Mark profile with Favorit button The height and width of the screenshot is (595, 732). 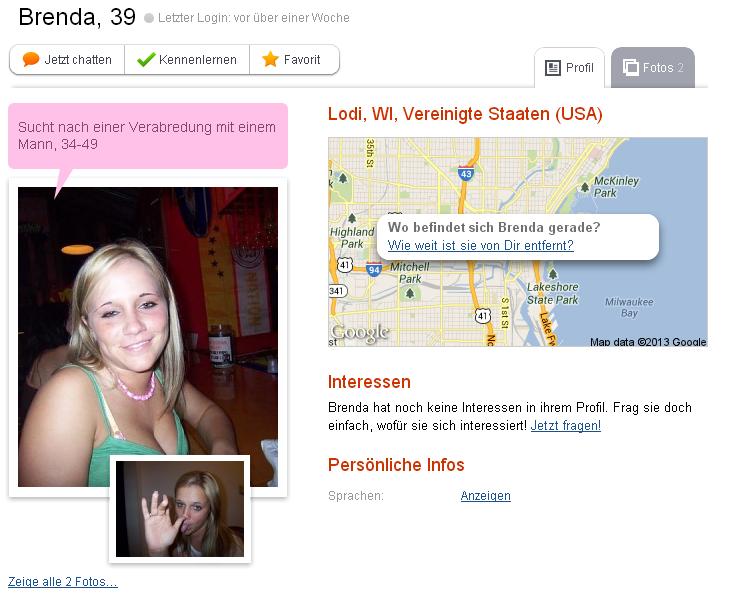tap(294, 60)
